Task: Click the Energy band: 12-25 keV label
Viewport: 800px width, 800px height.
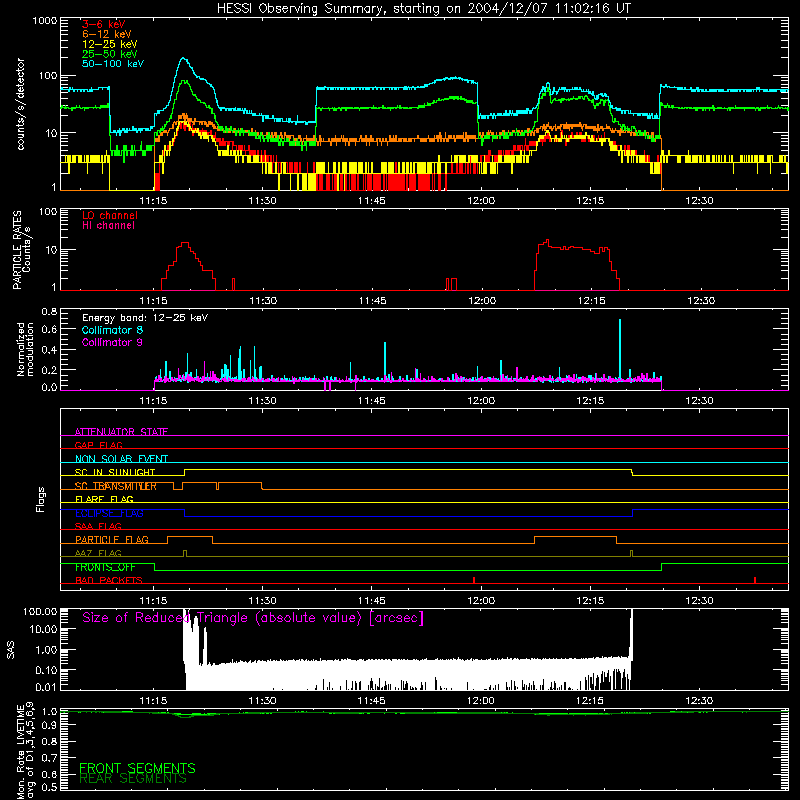Action: tap(145, 318)
